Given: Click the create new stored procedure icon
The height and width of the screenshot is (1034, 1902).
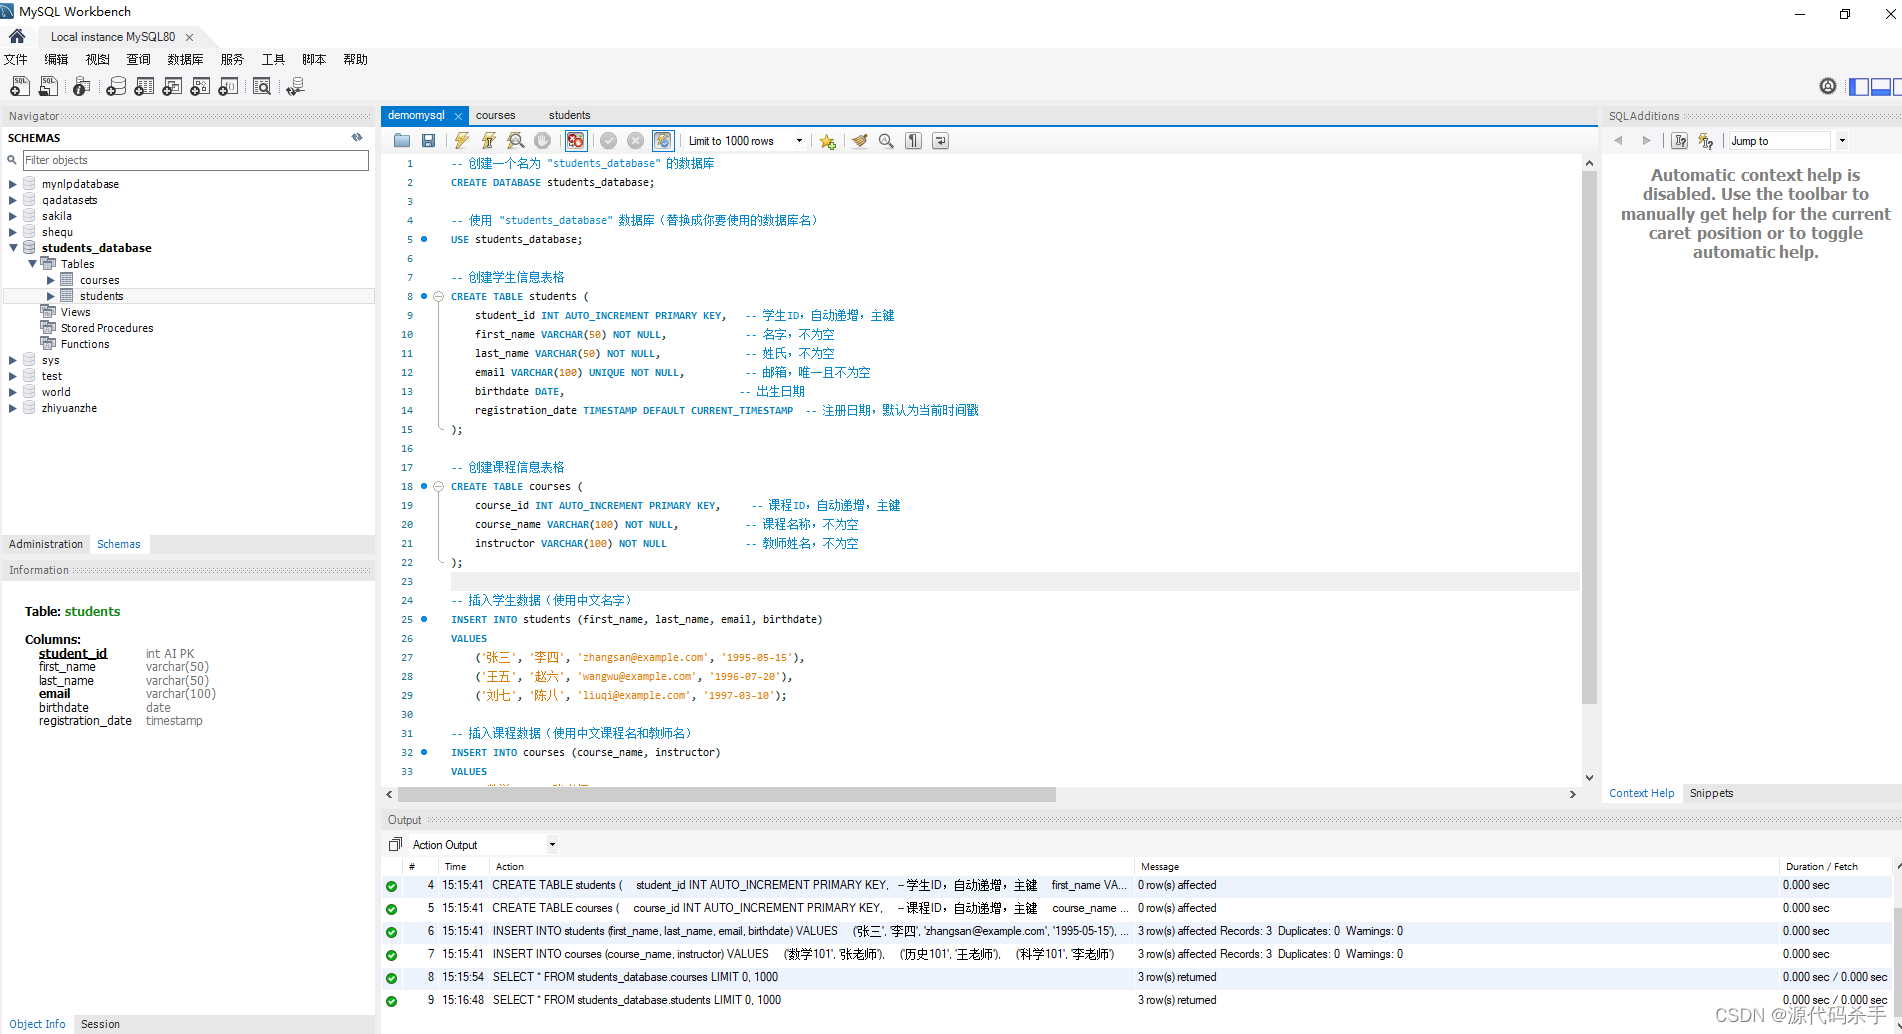Looking at the screenshot, I should (200, 87).
